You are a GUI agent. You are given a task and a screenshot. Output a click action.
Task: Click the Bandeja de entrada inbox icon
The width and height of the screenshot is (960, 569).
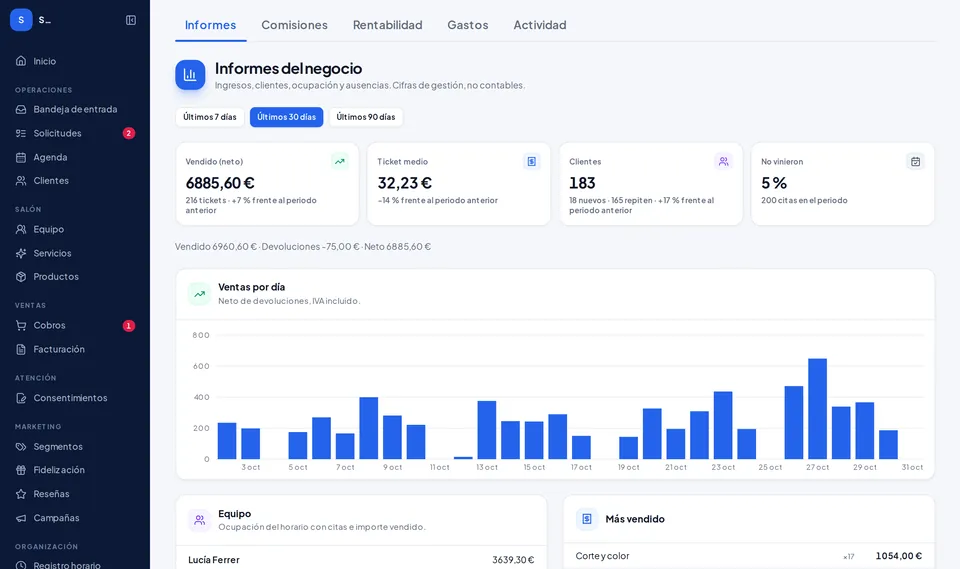(21, 109)
